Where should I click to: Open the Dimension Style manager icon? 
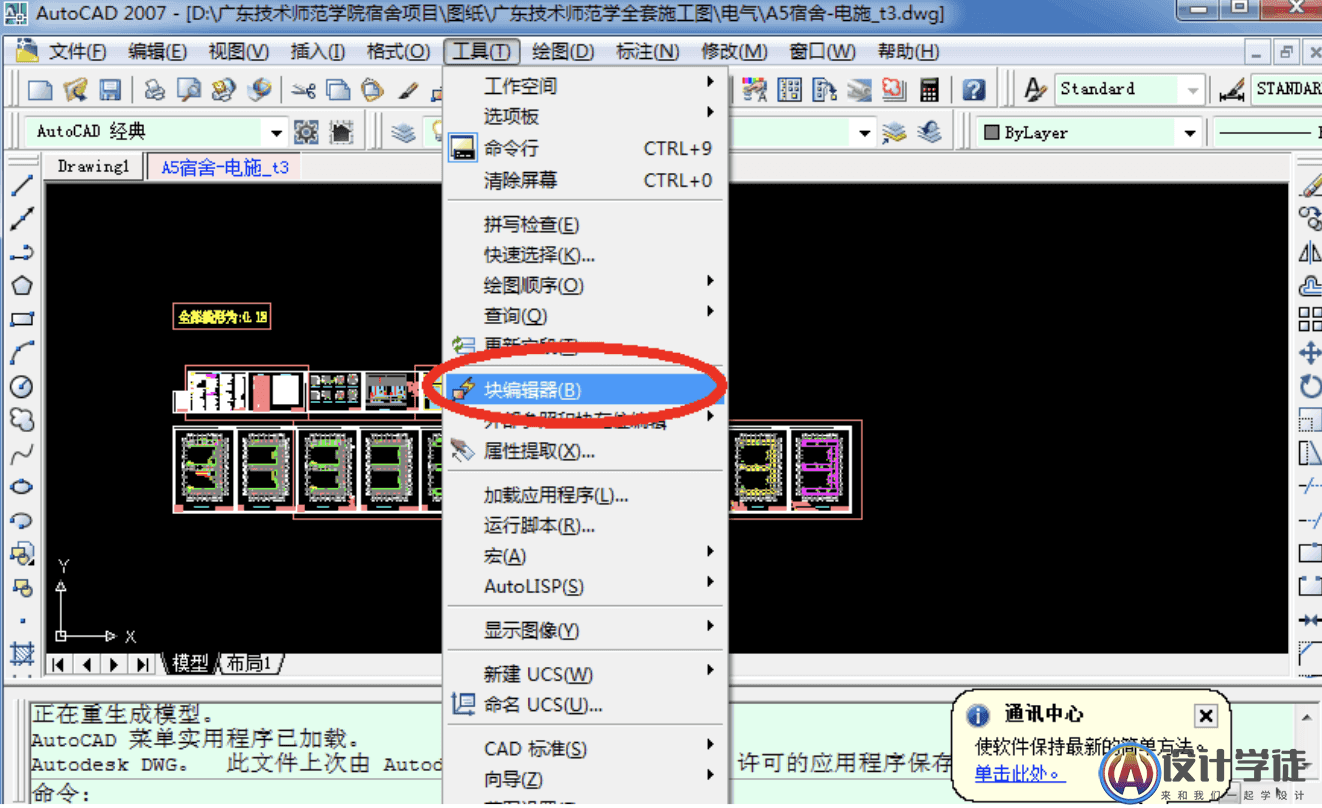[x=1232, y=90]
